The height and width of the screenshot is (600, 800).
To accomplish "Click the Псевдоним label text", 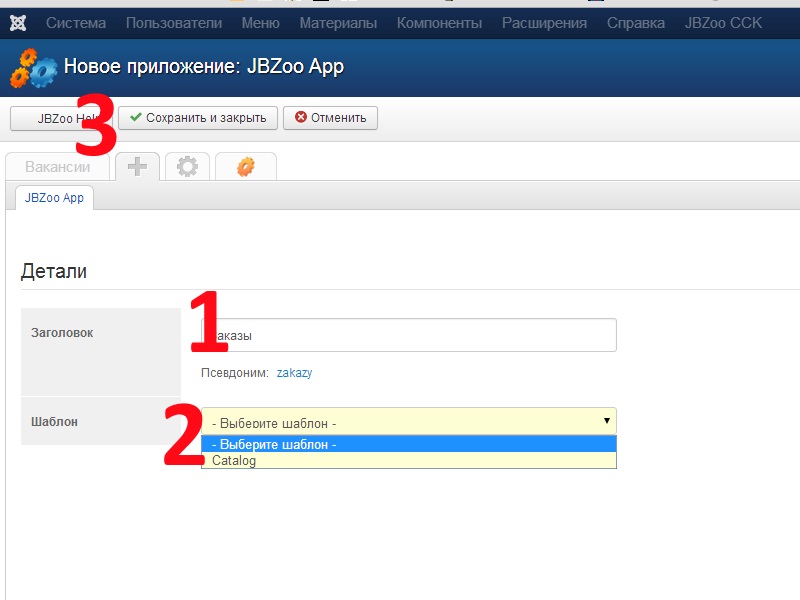I will pyautogui.click(x=235, y=373).
